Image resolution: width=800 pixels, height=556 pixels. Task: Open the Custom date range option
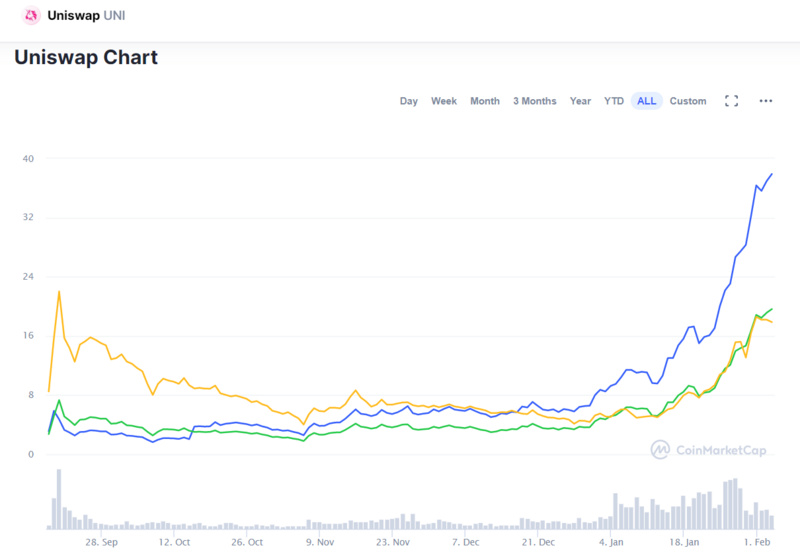click(688, 101)
